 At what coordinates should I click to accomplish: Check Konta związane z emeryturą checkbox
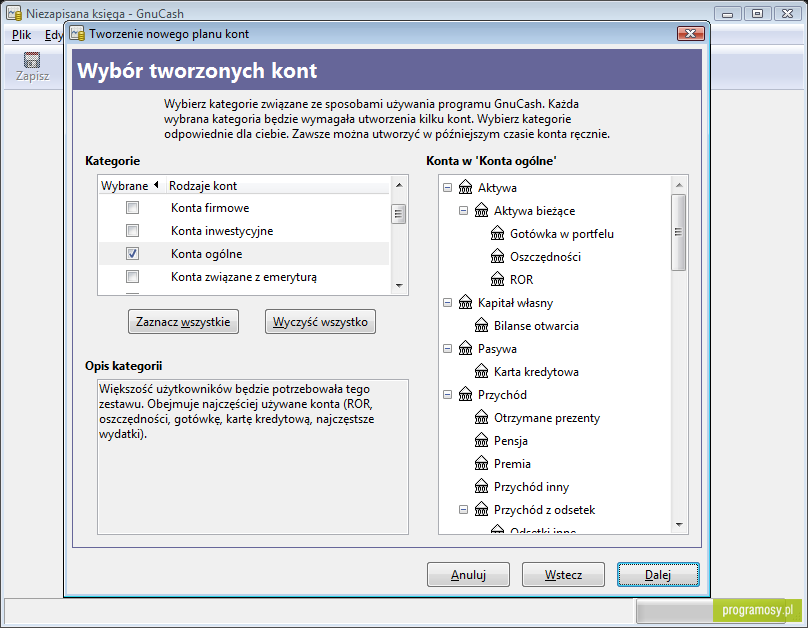[x=132, y=277]
